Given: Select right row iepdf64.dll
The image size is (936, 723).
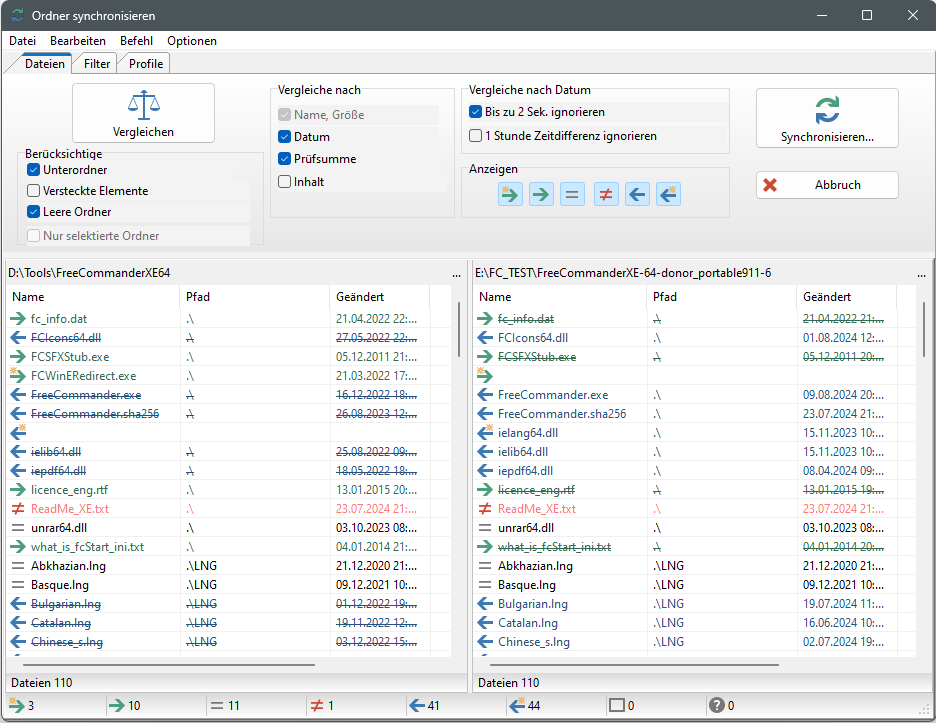Looking at the screenshot, I should pyautogui.click(x=694, y=471).
